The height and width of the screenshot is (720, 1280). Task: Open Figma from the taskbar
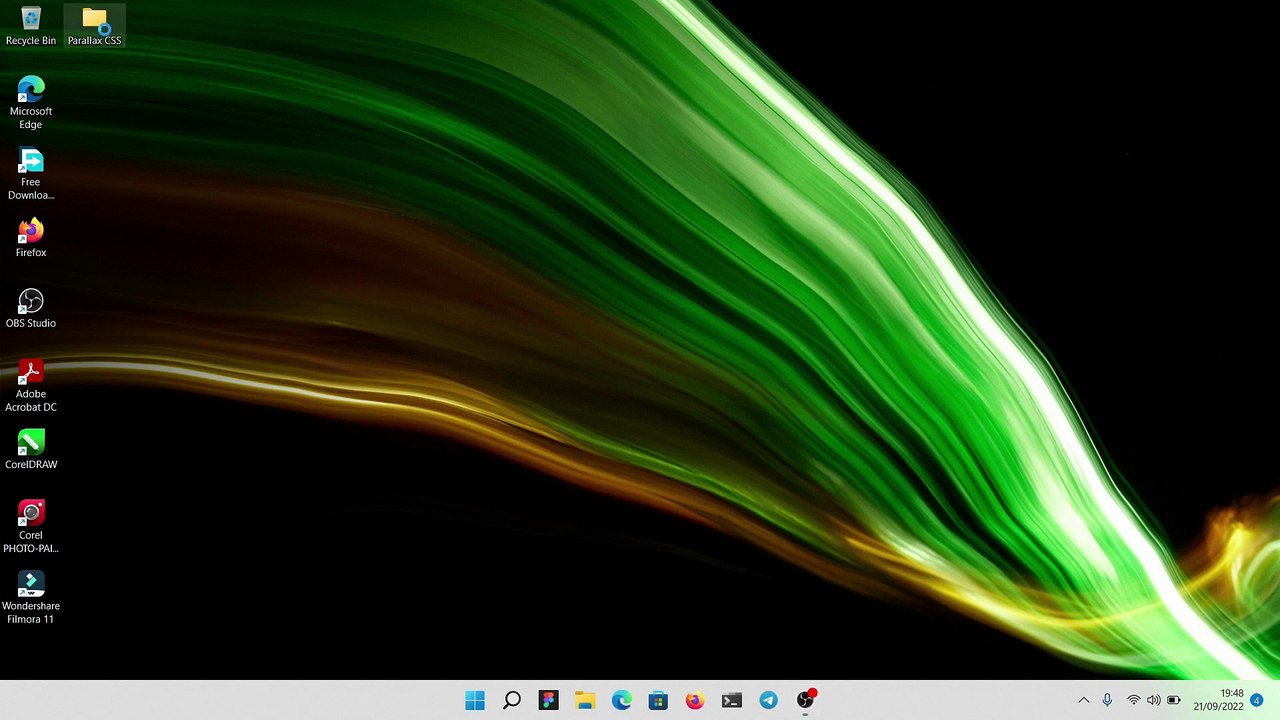[548, 700]
